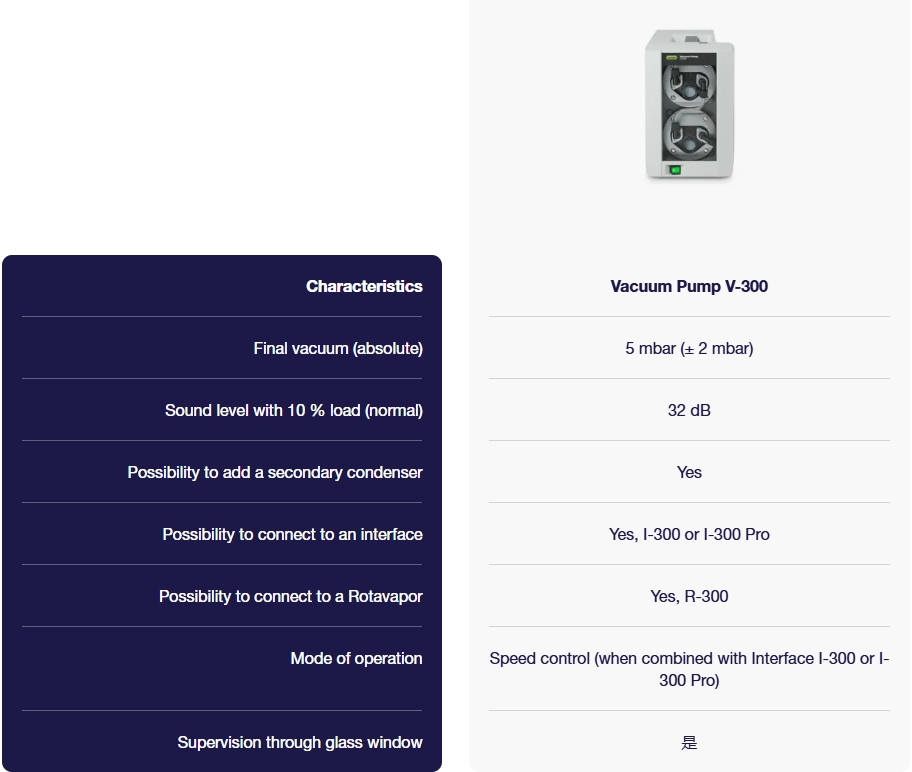912x772 pixels.
Task: Select the Yes, I-300 or I-300 Pro value
Action: [x=689, y=534]
